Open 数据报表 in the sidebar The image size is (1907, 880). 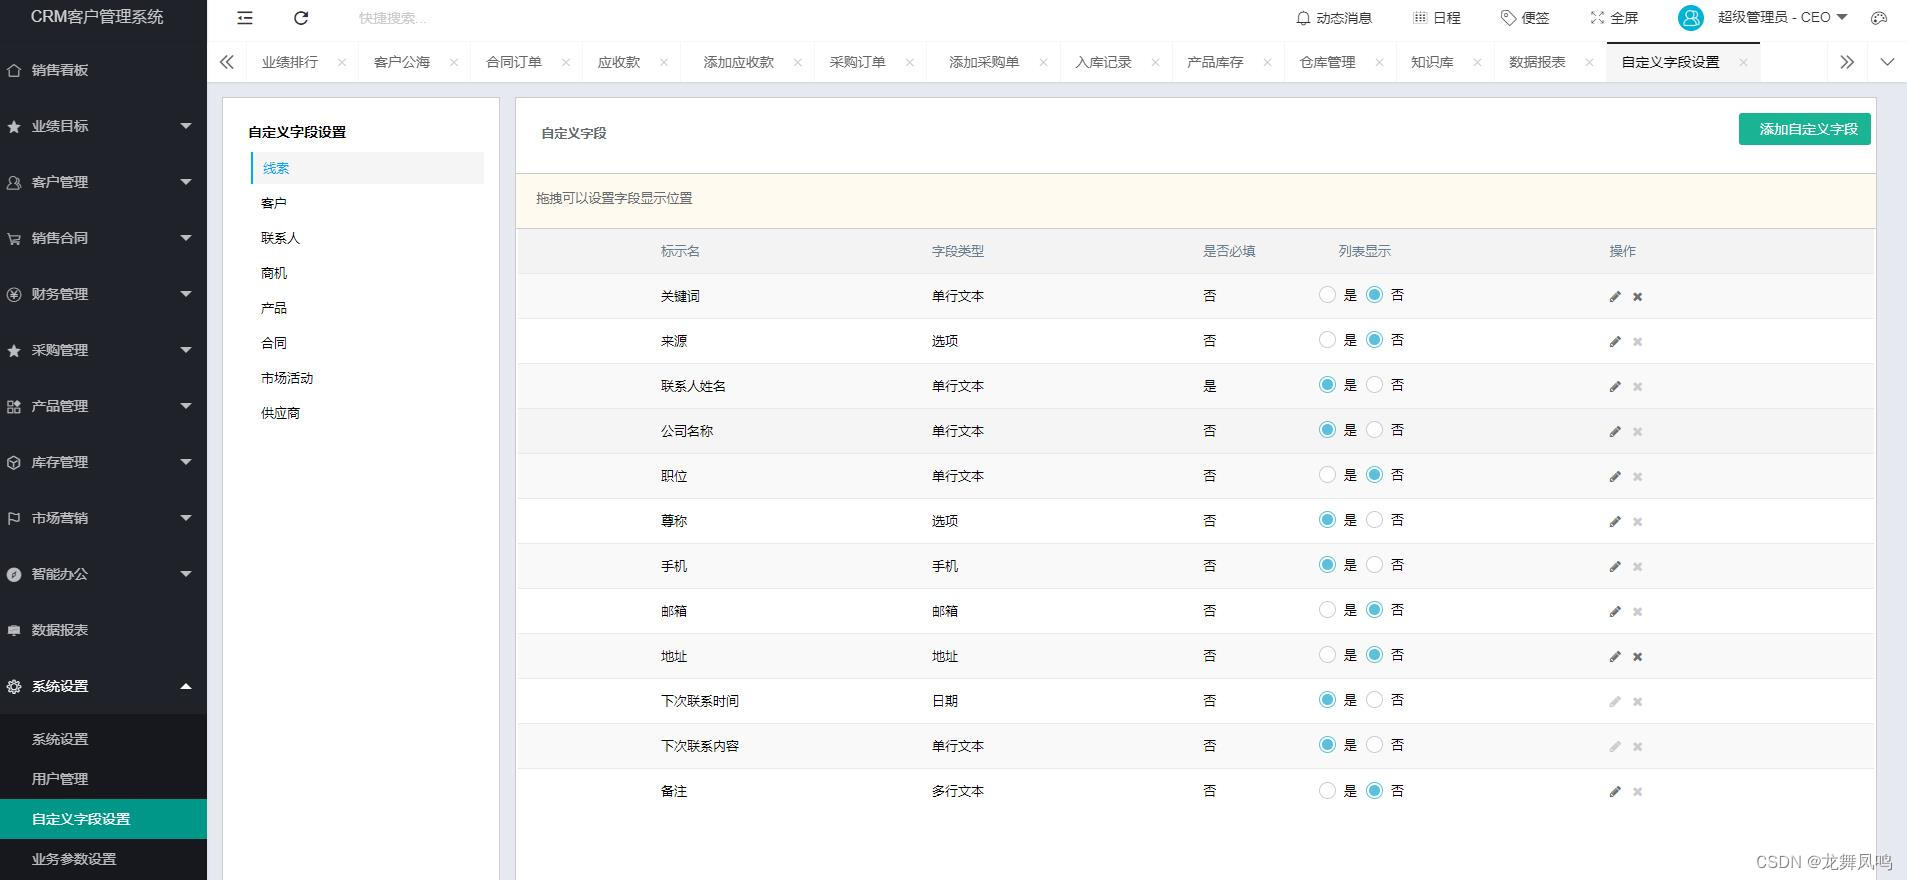click(x=103, y=630)
